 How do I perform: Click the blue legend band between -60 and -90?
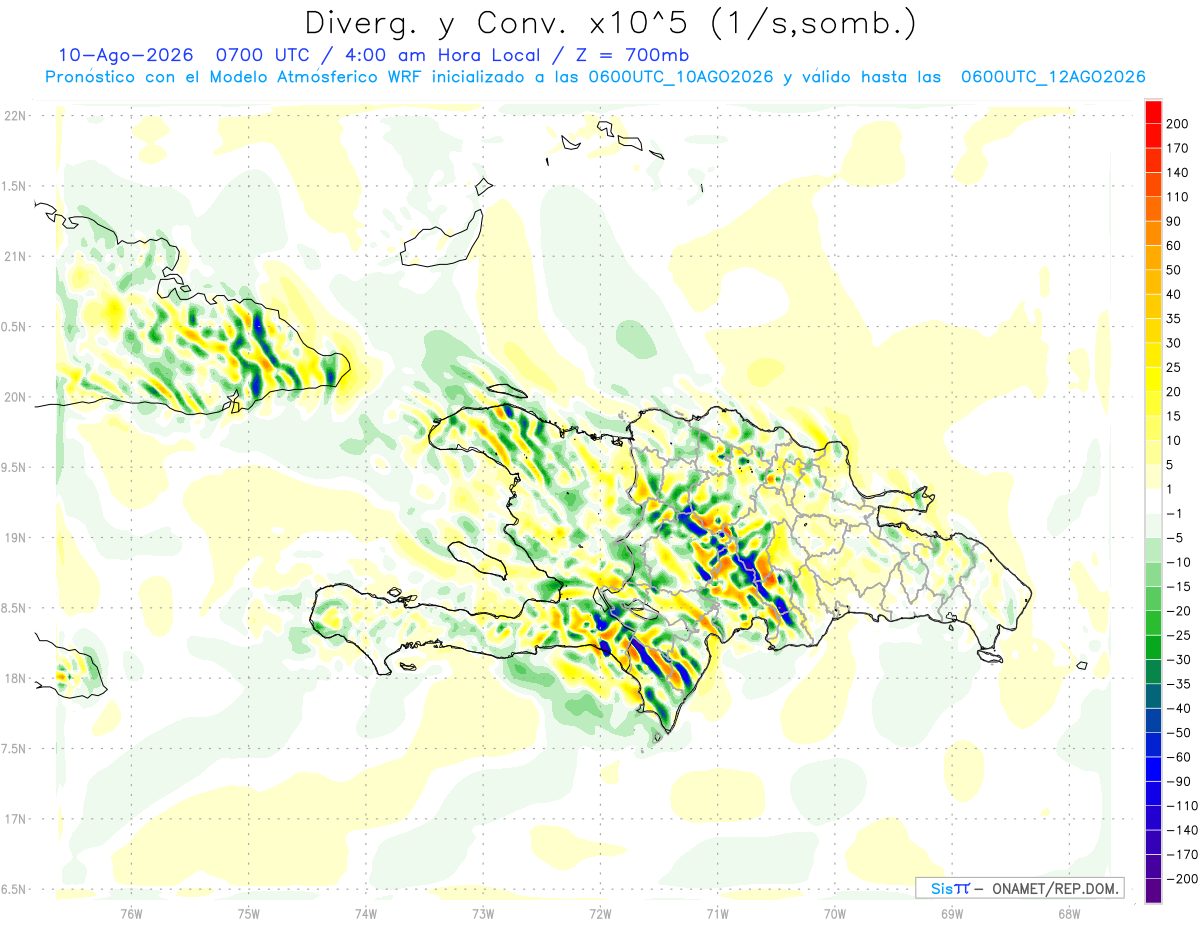(1153, 770)
